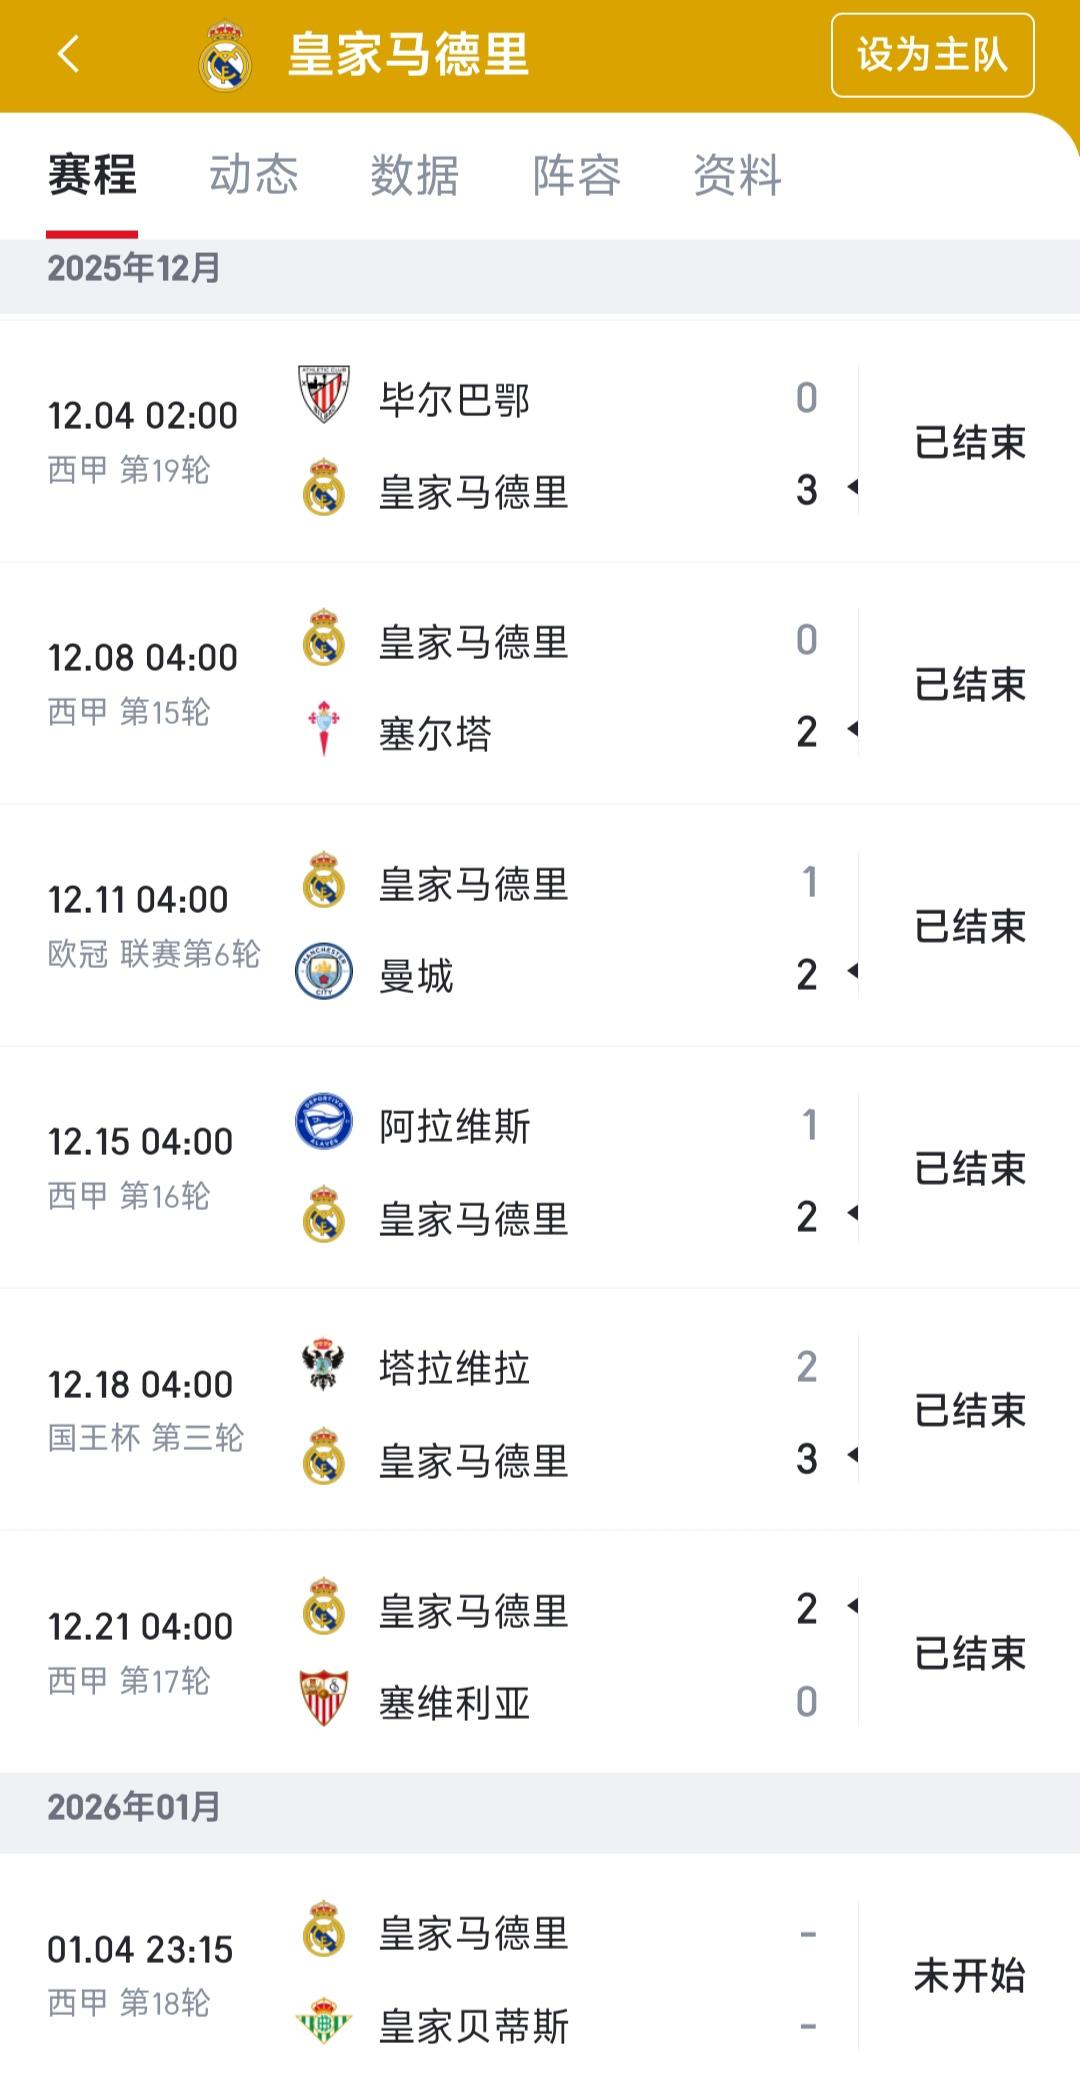Tap the Real Madrid crest in the header

225,56
